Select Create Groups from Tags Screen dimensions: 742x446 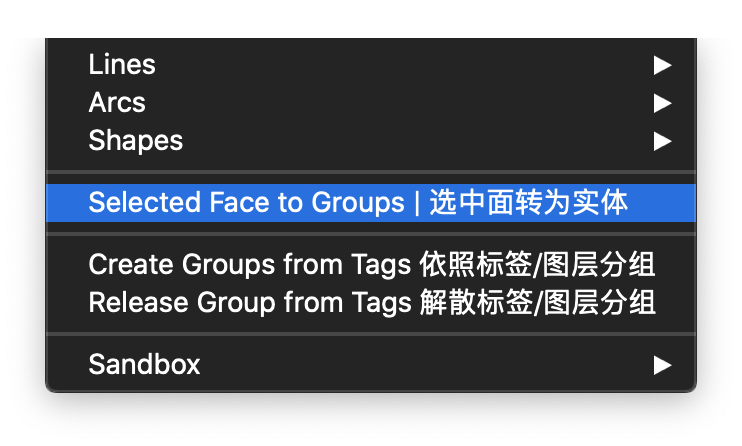click(x=371, y=264)
